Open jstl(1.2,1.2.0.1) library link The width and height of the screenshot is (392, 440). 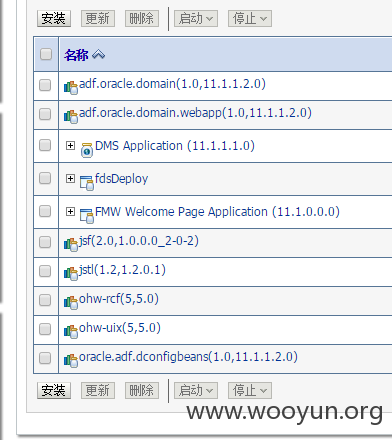(x=122, y=270)
